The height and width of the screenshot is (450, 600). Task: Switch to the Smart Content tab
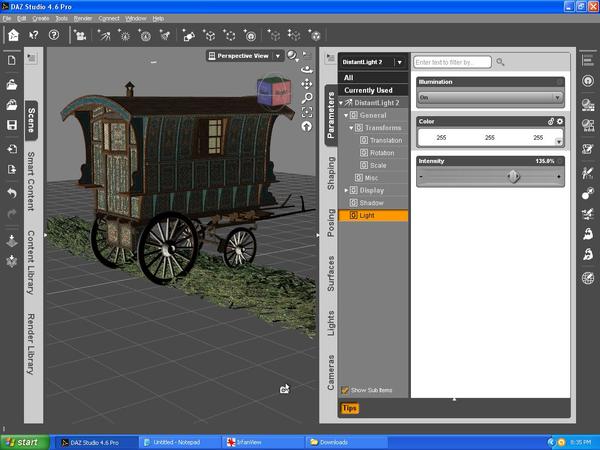pos(31,181)
